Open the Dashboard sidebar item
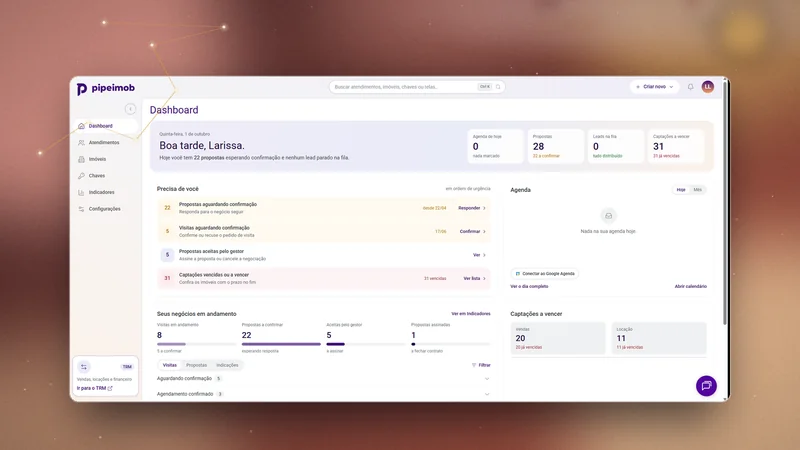800x450 pixels. coord(105,126)
